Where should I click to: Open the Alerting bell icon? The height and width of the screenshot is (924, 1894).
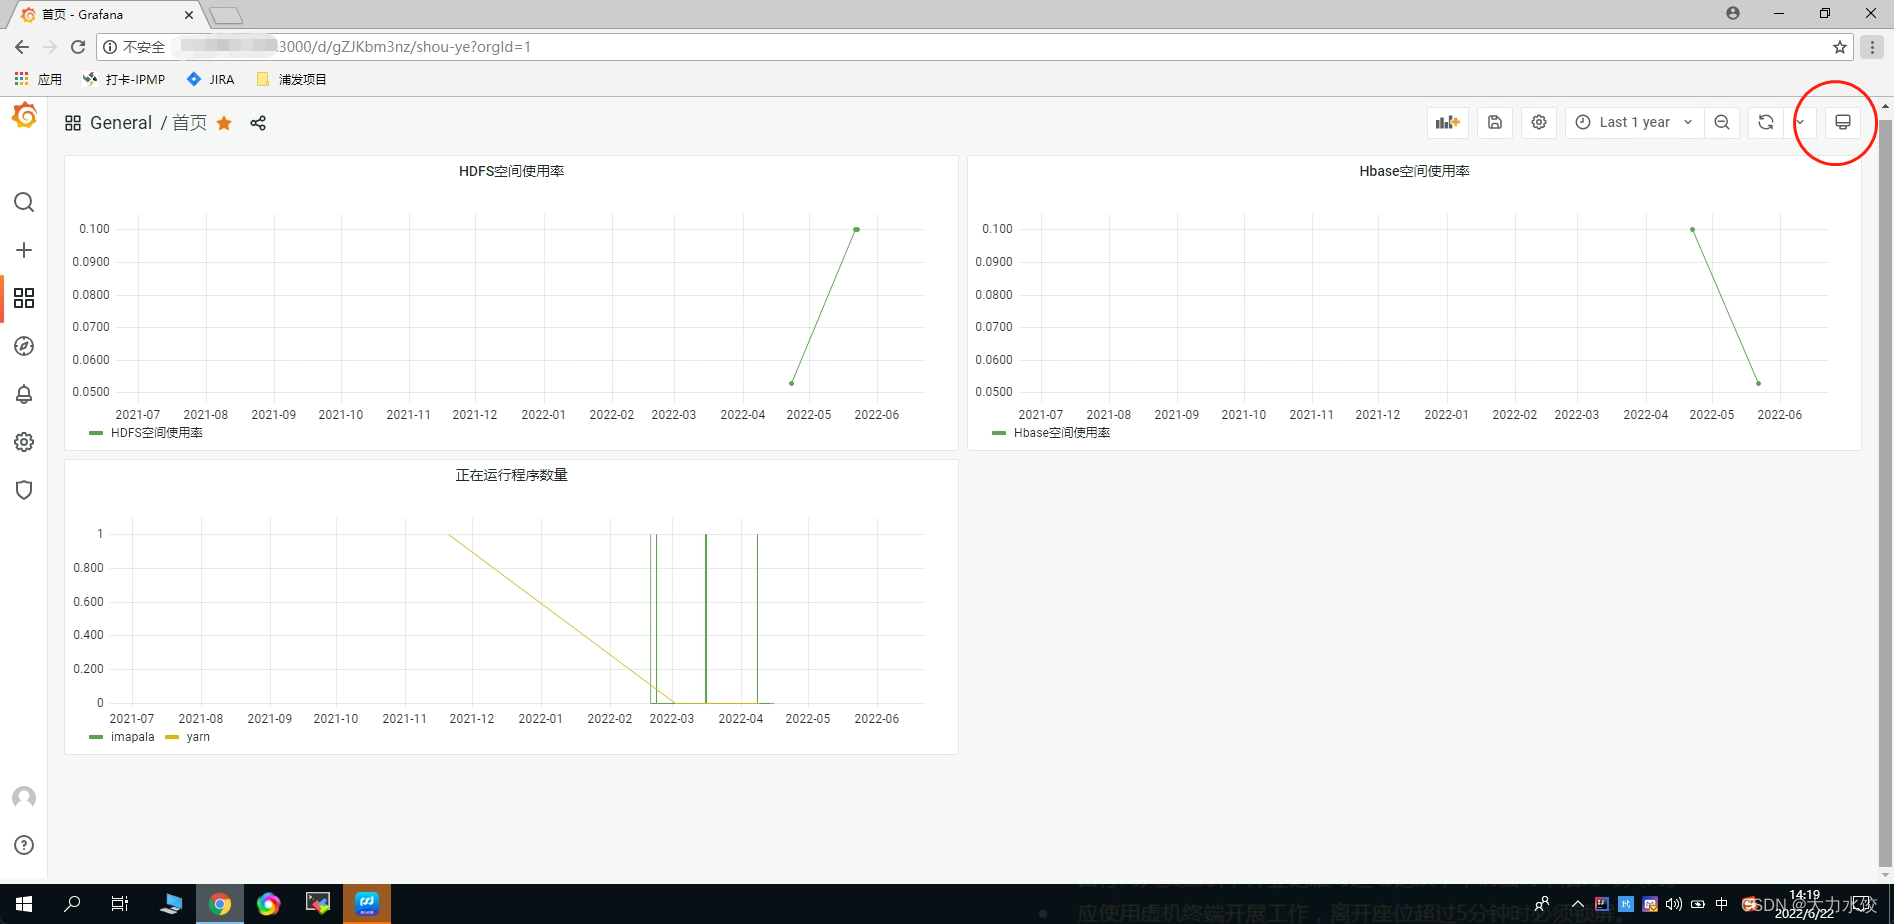[x=24, y=394]
